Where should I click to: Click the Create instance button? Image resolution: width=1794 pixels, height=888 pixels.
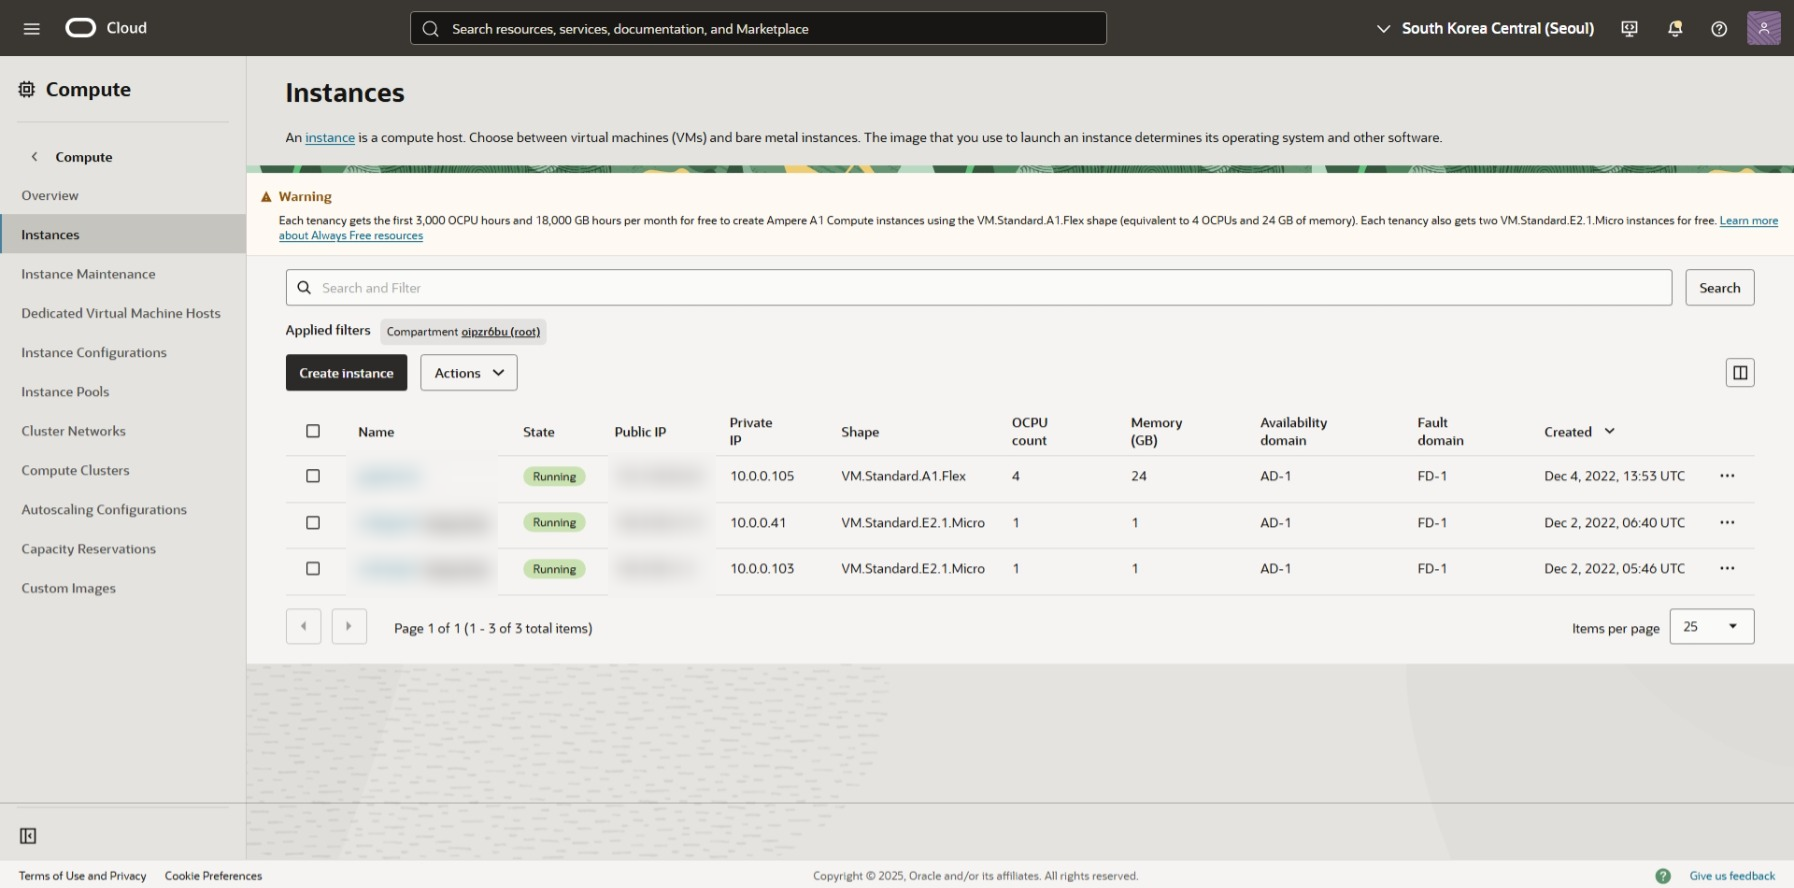click(346, 373)
